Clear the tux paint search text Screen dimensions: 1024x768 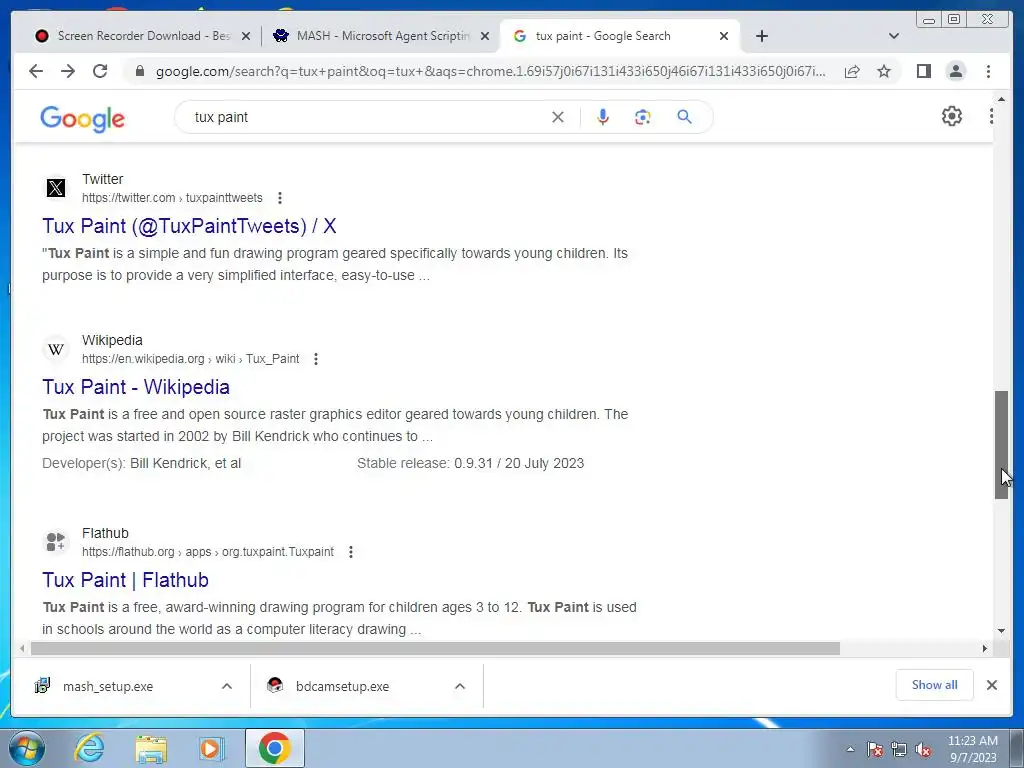pos(558,117)
